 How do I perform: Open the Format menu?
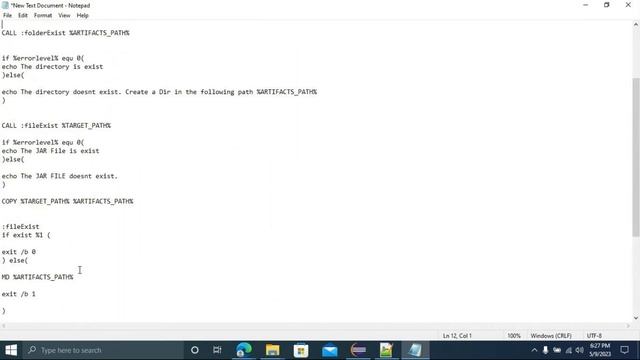click(x=43, y=16)
